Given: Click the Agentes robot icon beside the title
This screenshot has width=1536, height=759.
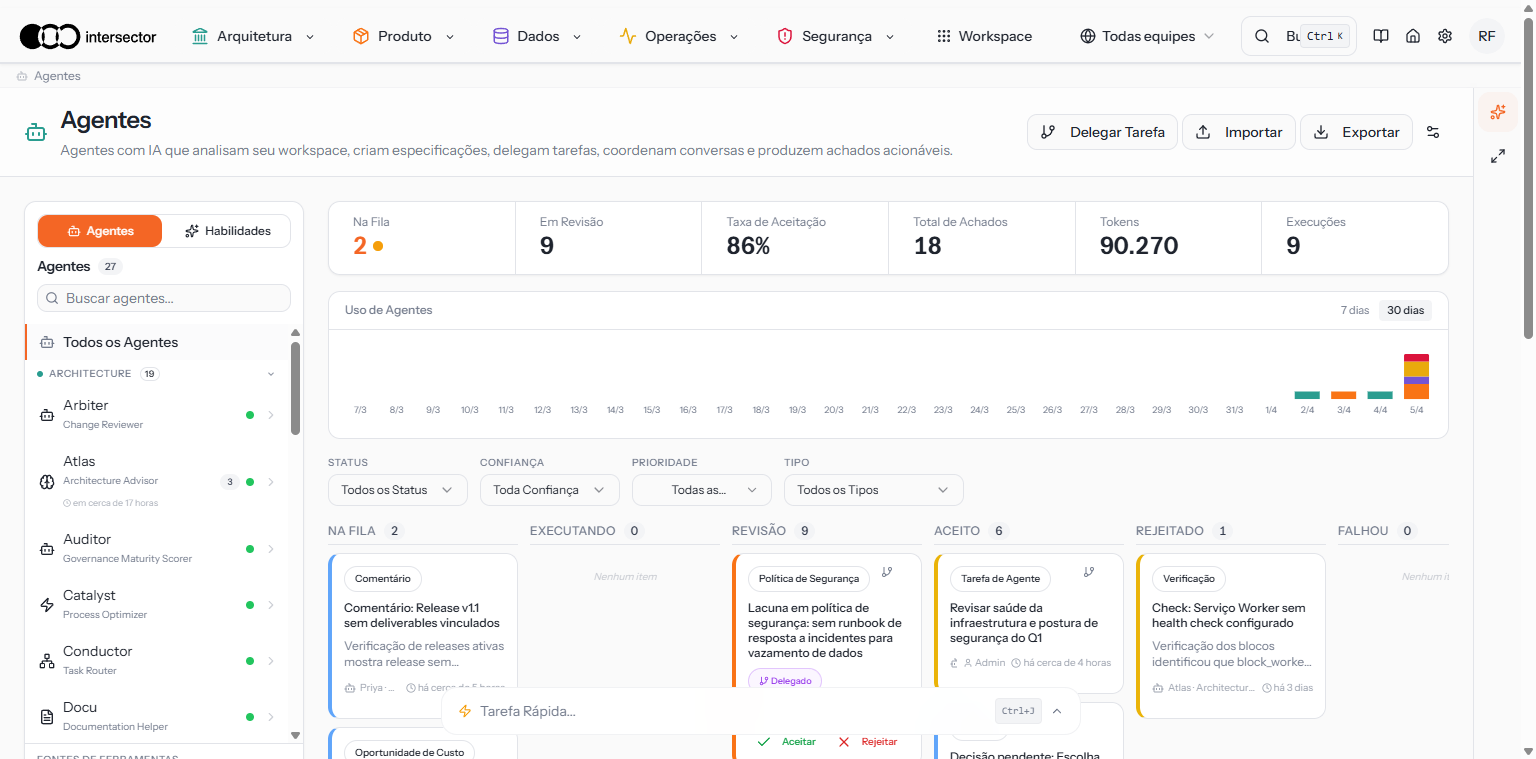Looking at the screenshot, I should [36, 132].
